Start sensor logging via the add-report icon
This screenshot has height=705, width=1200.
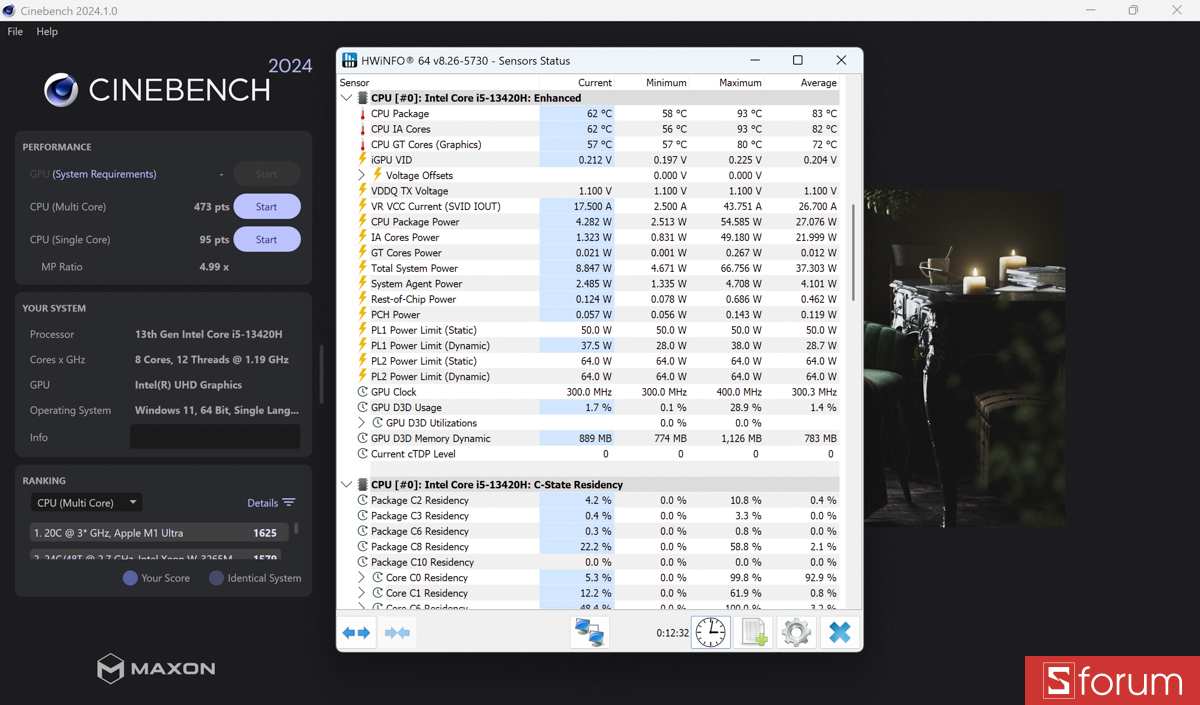click(753, 632)
